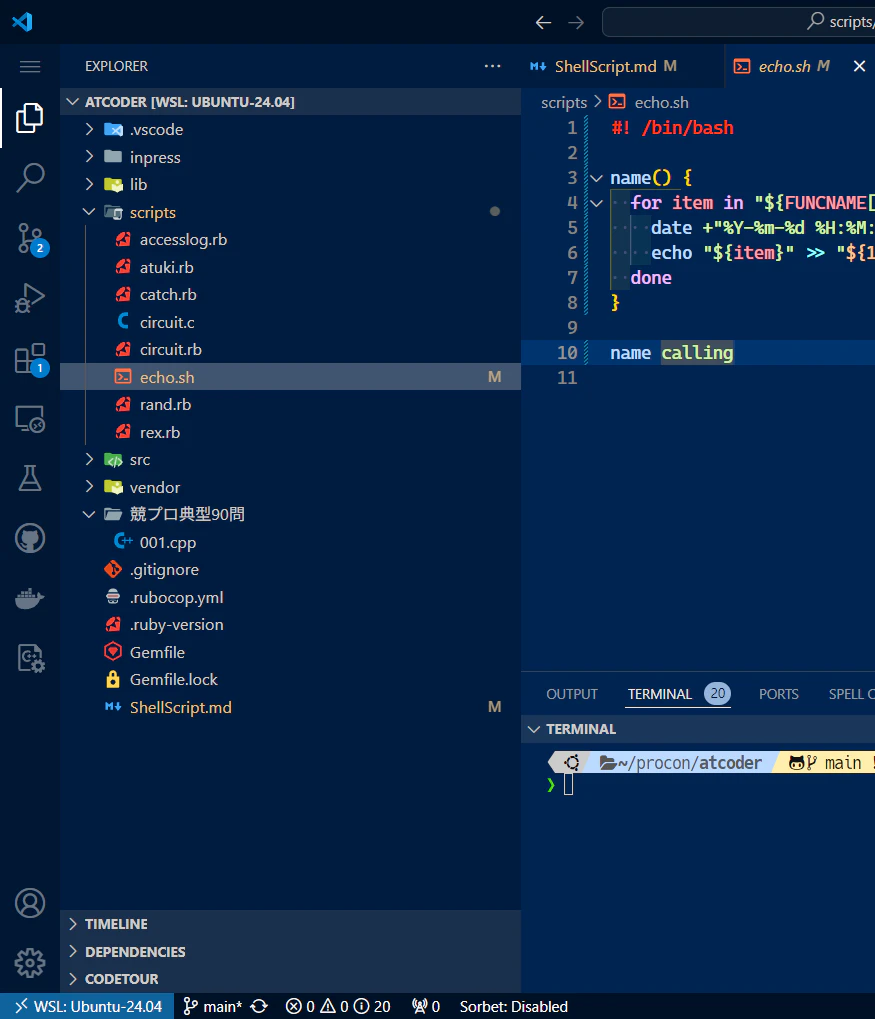Open Source Control view with 2 changes
The width and height of the screenshot is (875, 1019).
tap(30, 238)
